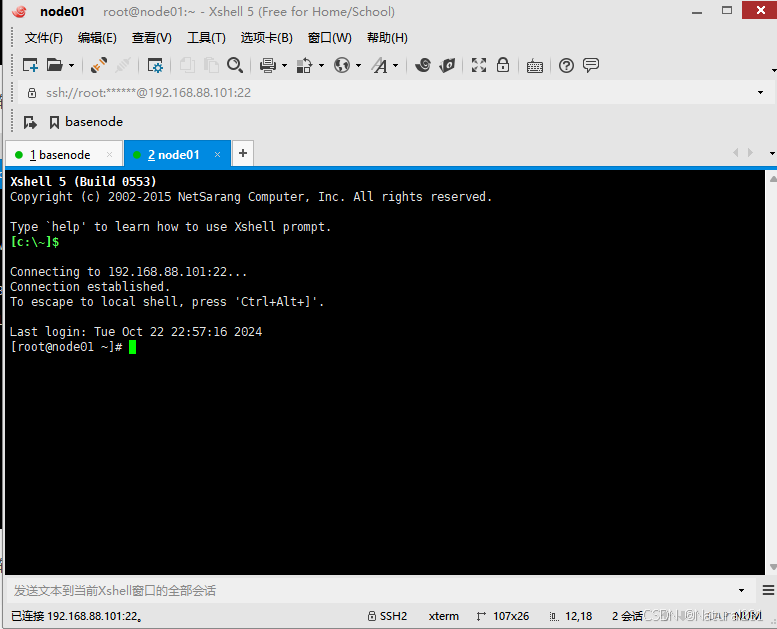This screenshot has width=777, height=629.
Task: Click the tab list scroll-right arrow
Action: (x=750, y=153)
